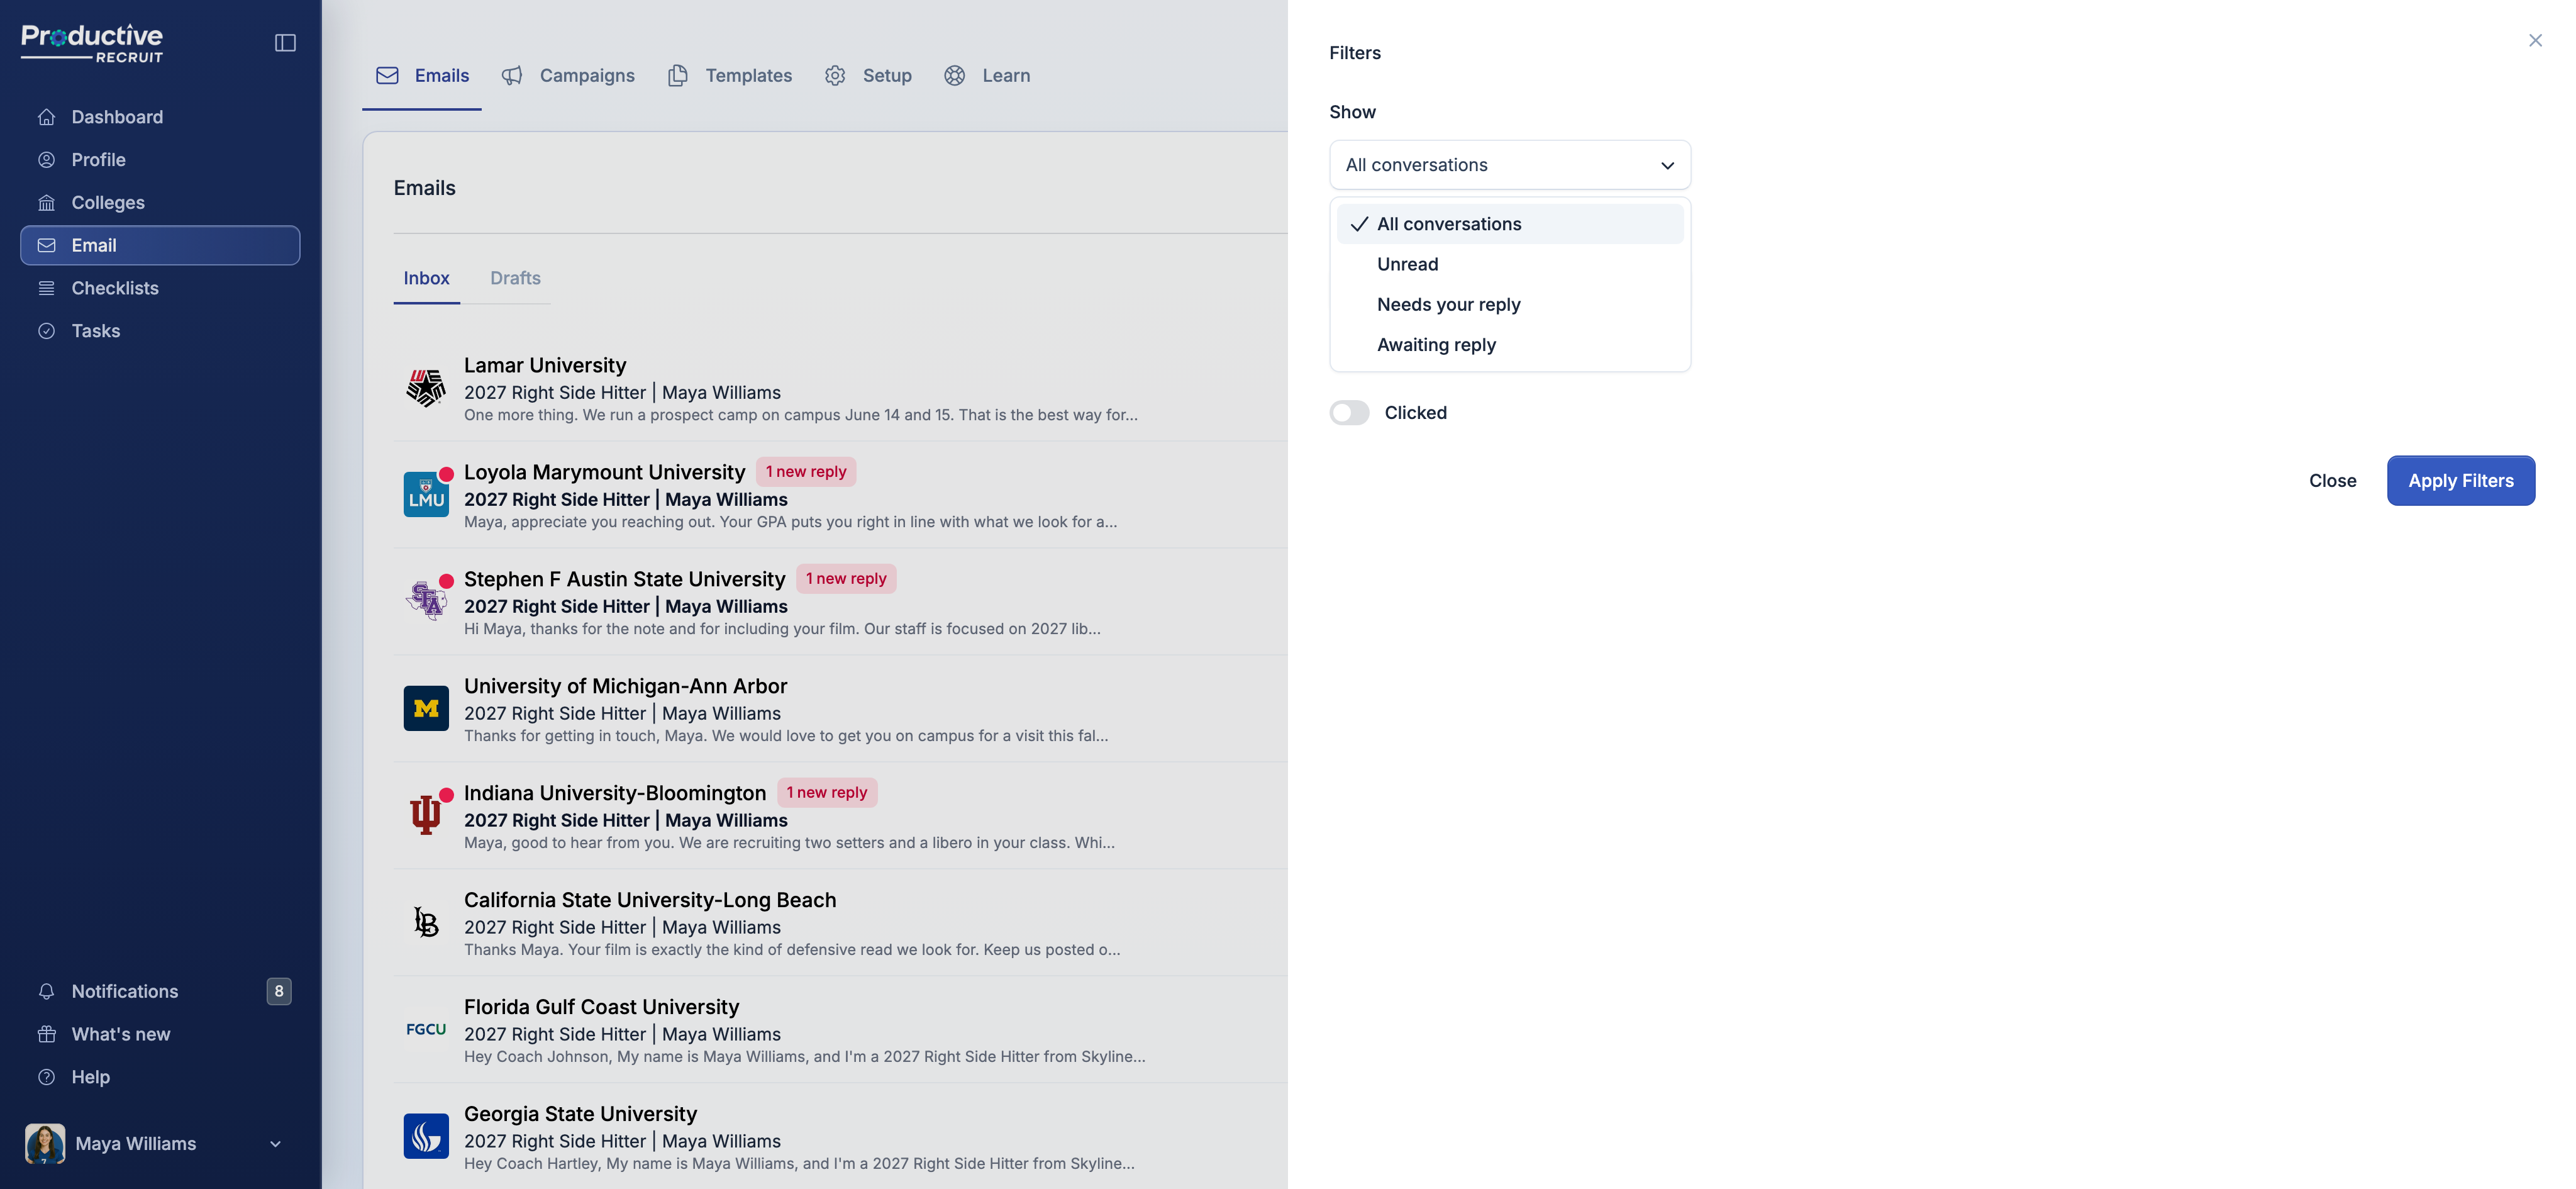Open Florida Gulf Coast University conversation
The image size is (2576, 1189).
(x=840, y=1030)
